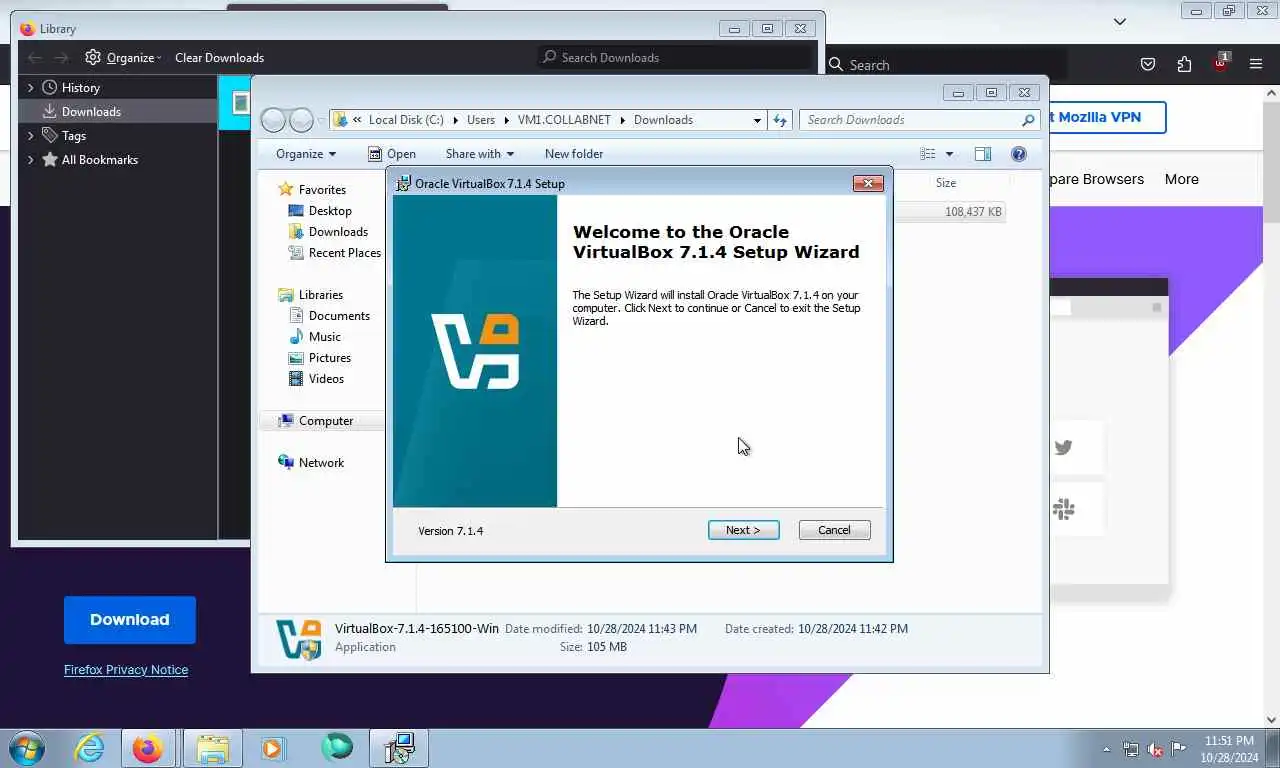Close the Oracle VirtualBox Setup dialog
The image size is (1280, 768).
pyautogui.click(x=867, y=183)
